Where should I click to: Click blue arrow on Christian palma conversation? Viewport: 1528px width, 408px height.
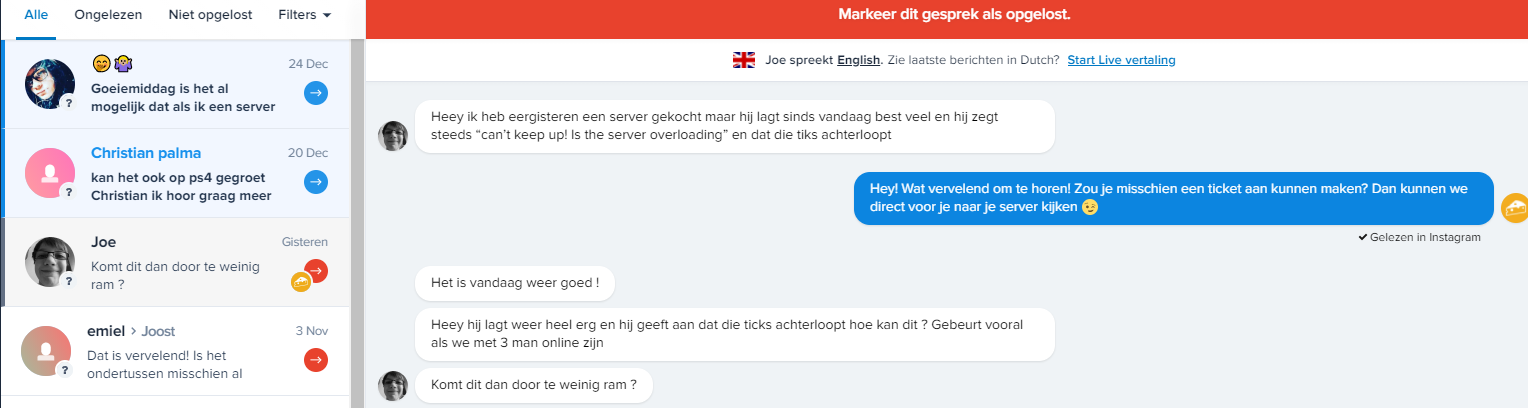[x=316, y=182]
